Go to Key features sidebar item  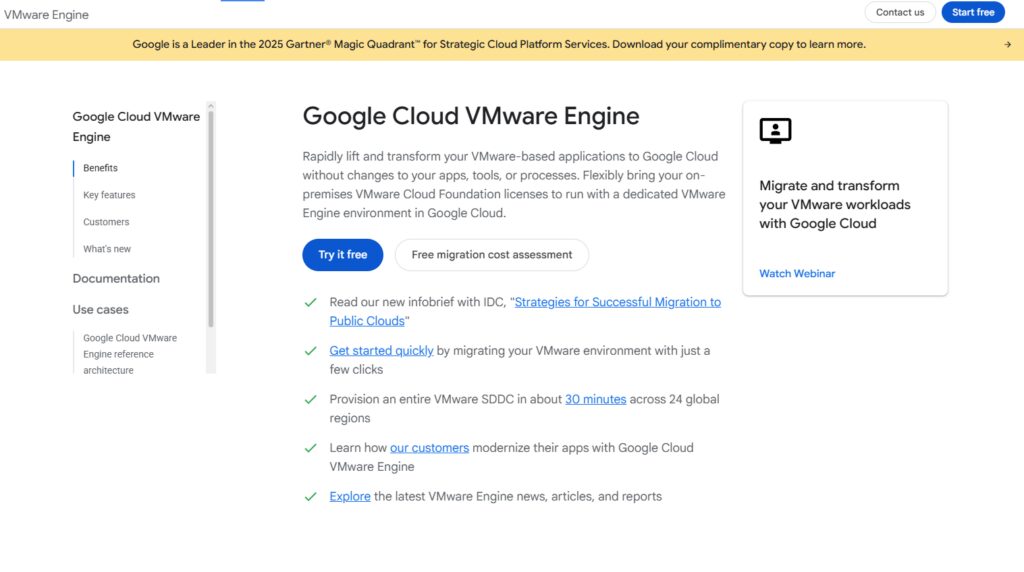click(109, 195)
